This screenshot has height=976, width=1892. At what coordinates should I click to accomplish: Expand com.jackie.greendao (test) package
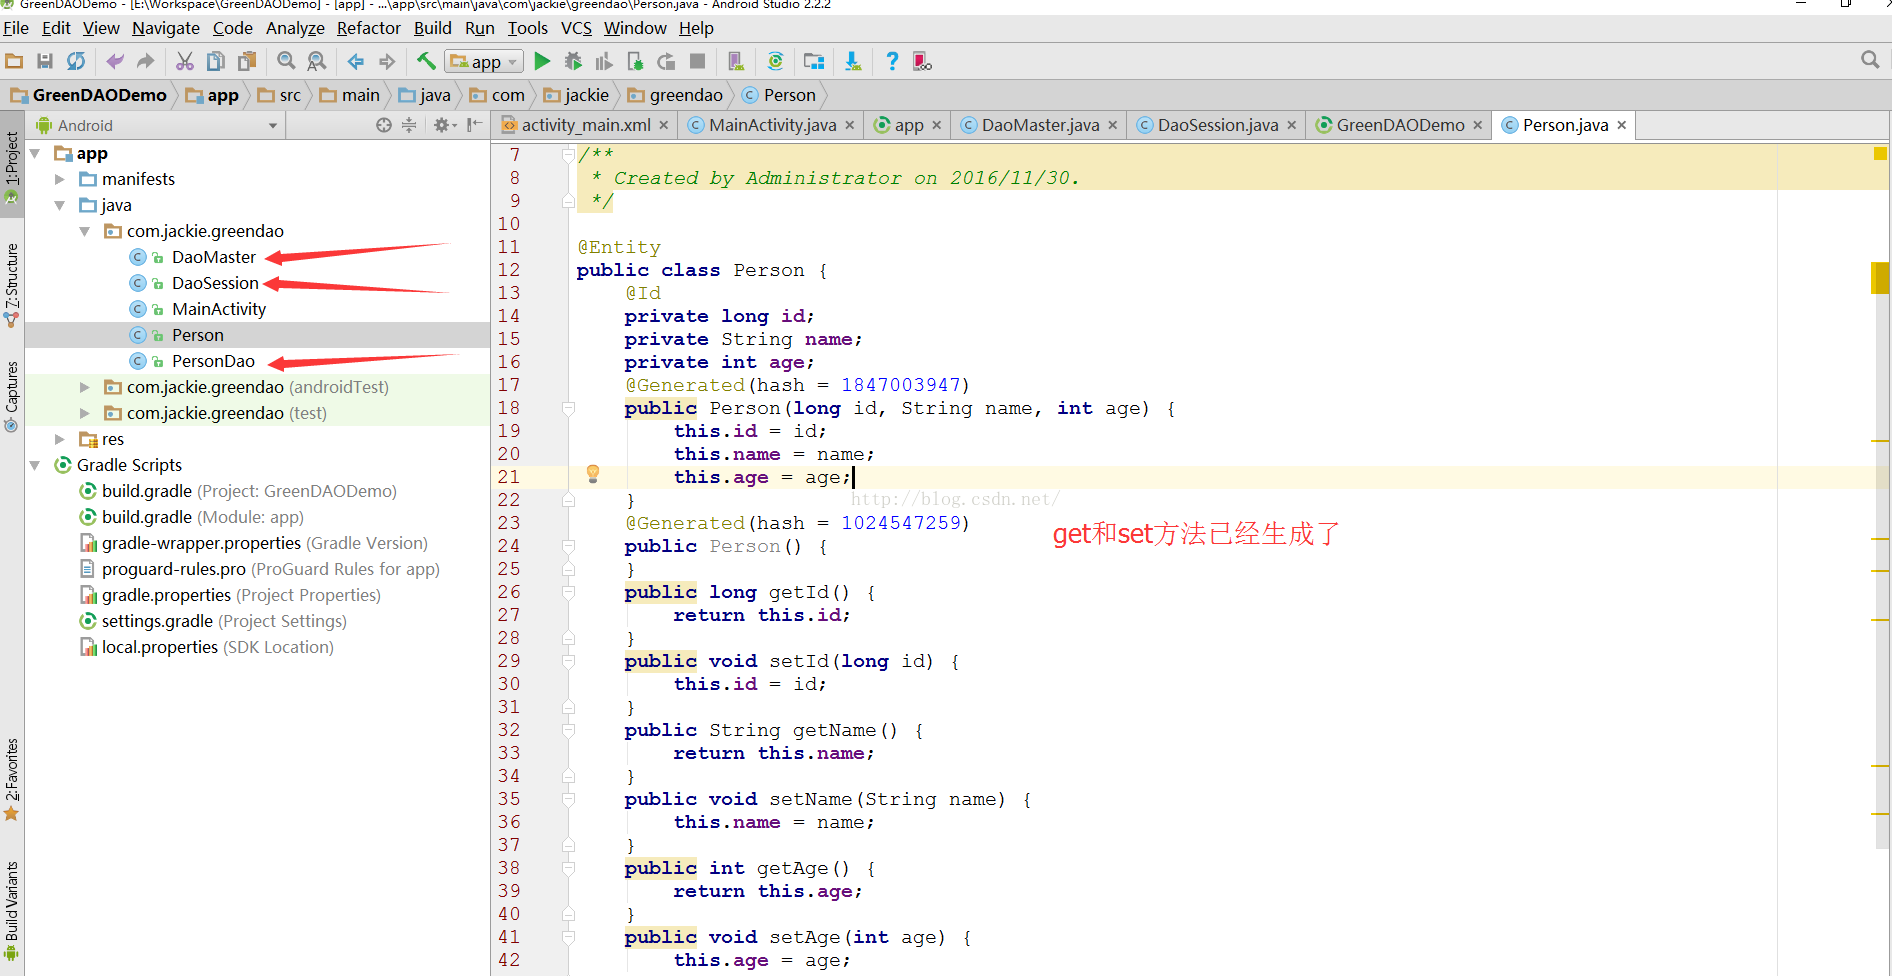tap(85, 413)
